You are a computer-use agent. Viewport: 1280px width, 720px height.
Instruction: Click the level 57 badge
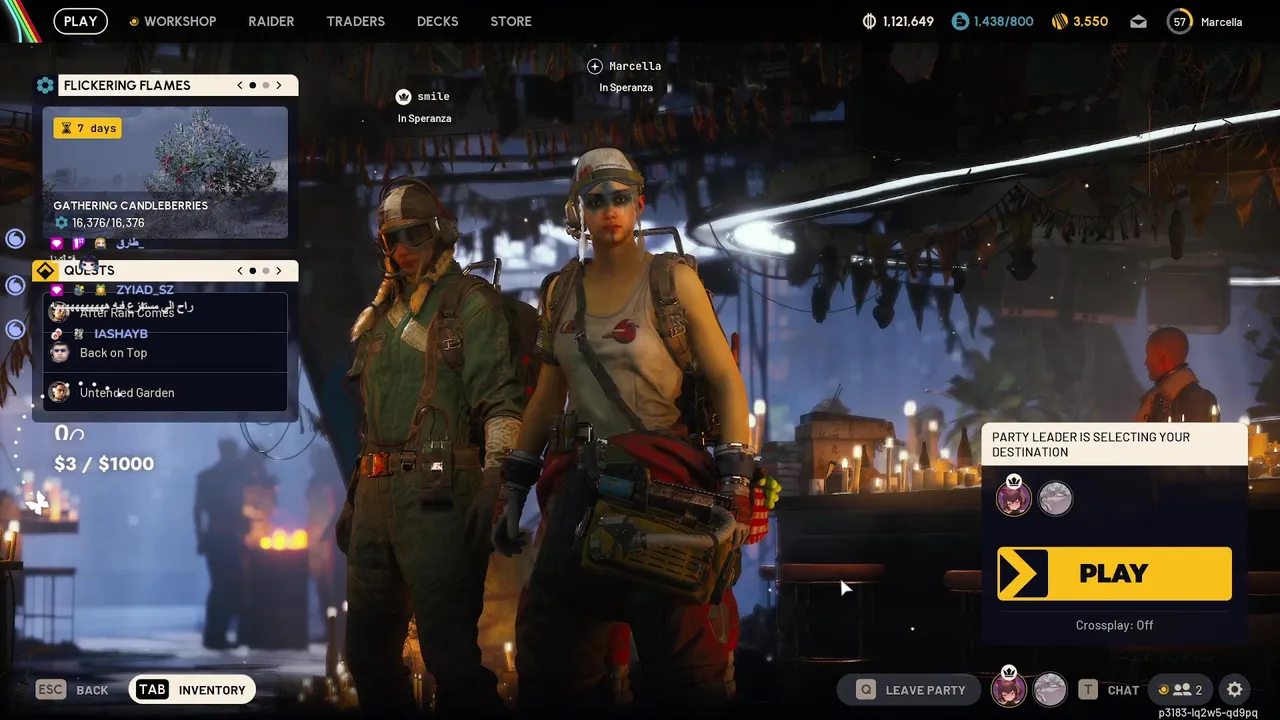[1180, 21]
